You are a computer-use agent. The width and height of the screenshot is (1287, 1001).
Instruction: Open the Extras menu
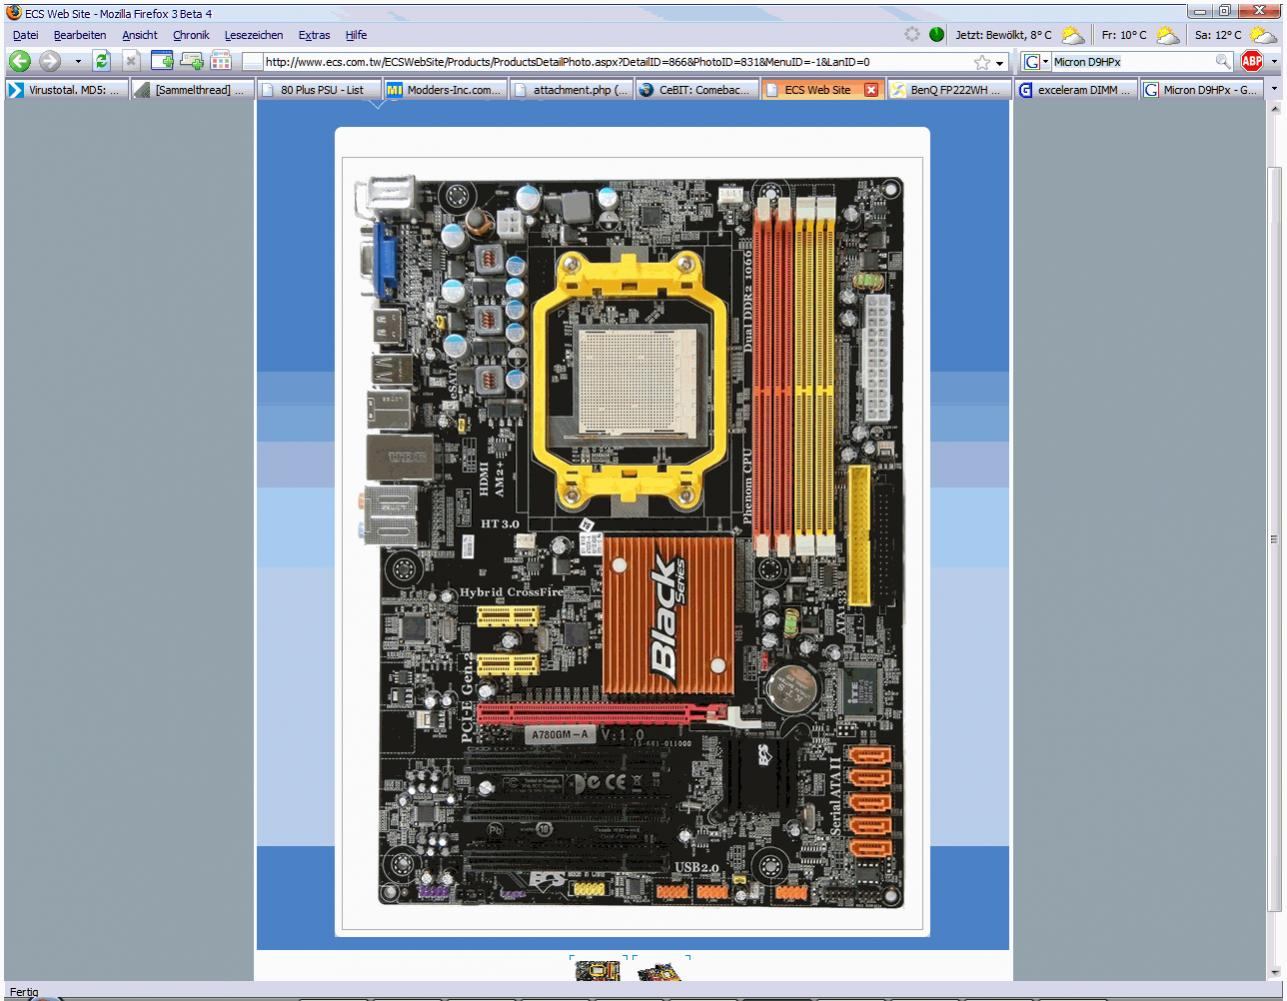314,35
